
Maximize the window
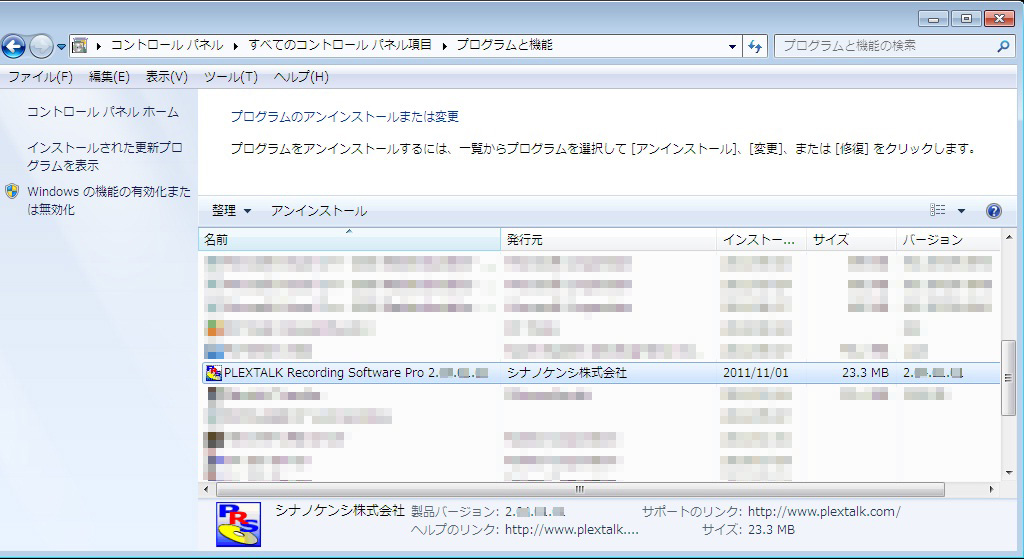click(967, 19)
